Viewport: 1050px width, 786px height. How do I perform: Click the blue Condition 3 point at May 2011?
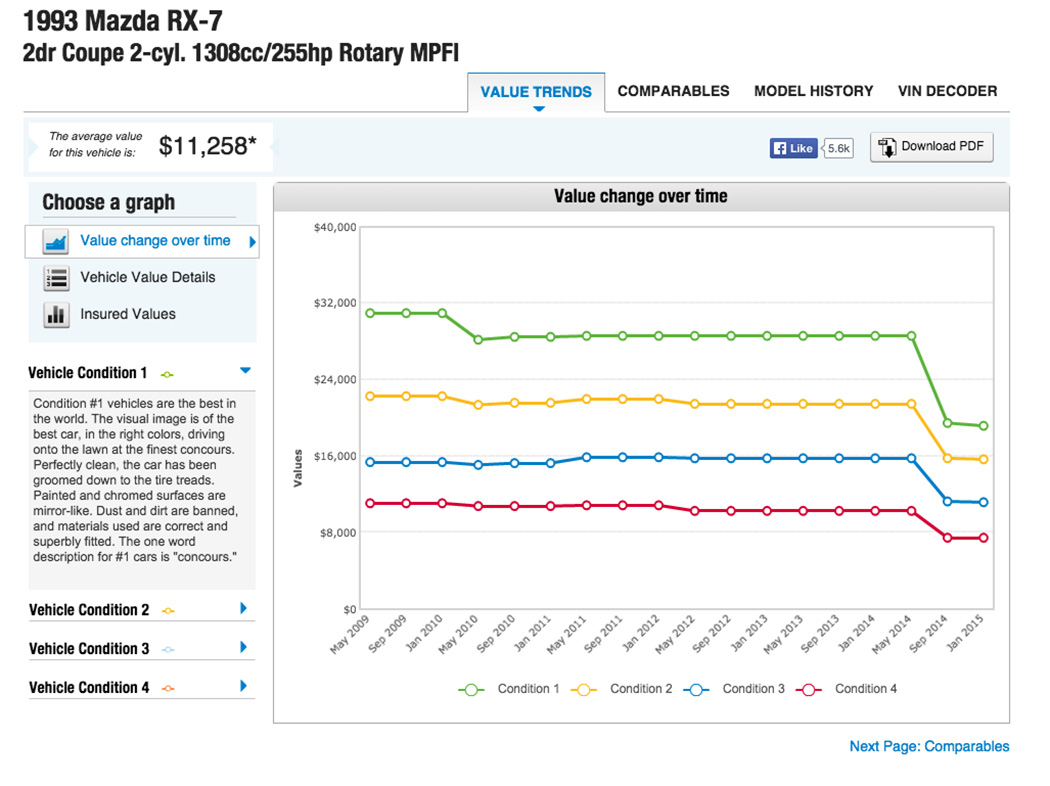coord(587,457)
